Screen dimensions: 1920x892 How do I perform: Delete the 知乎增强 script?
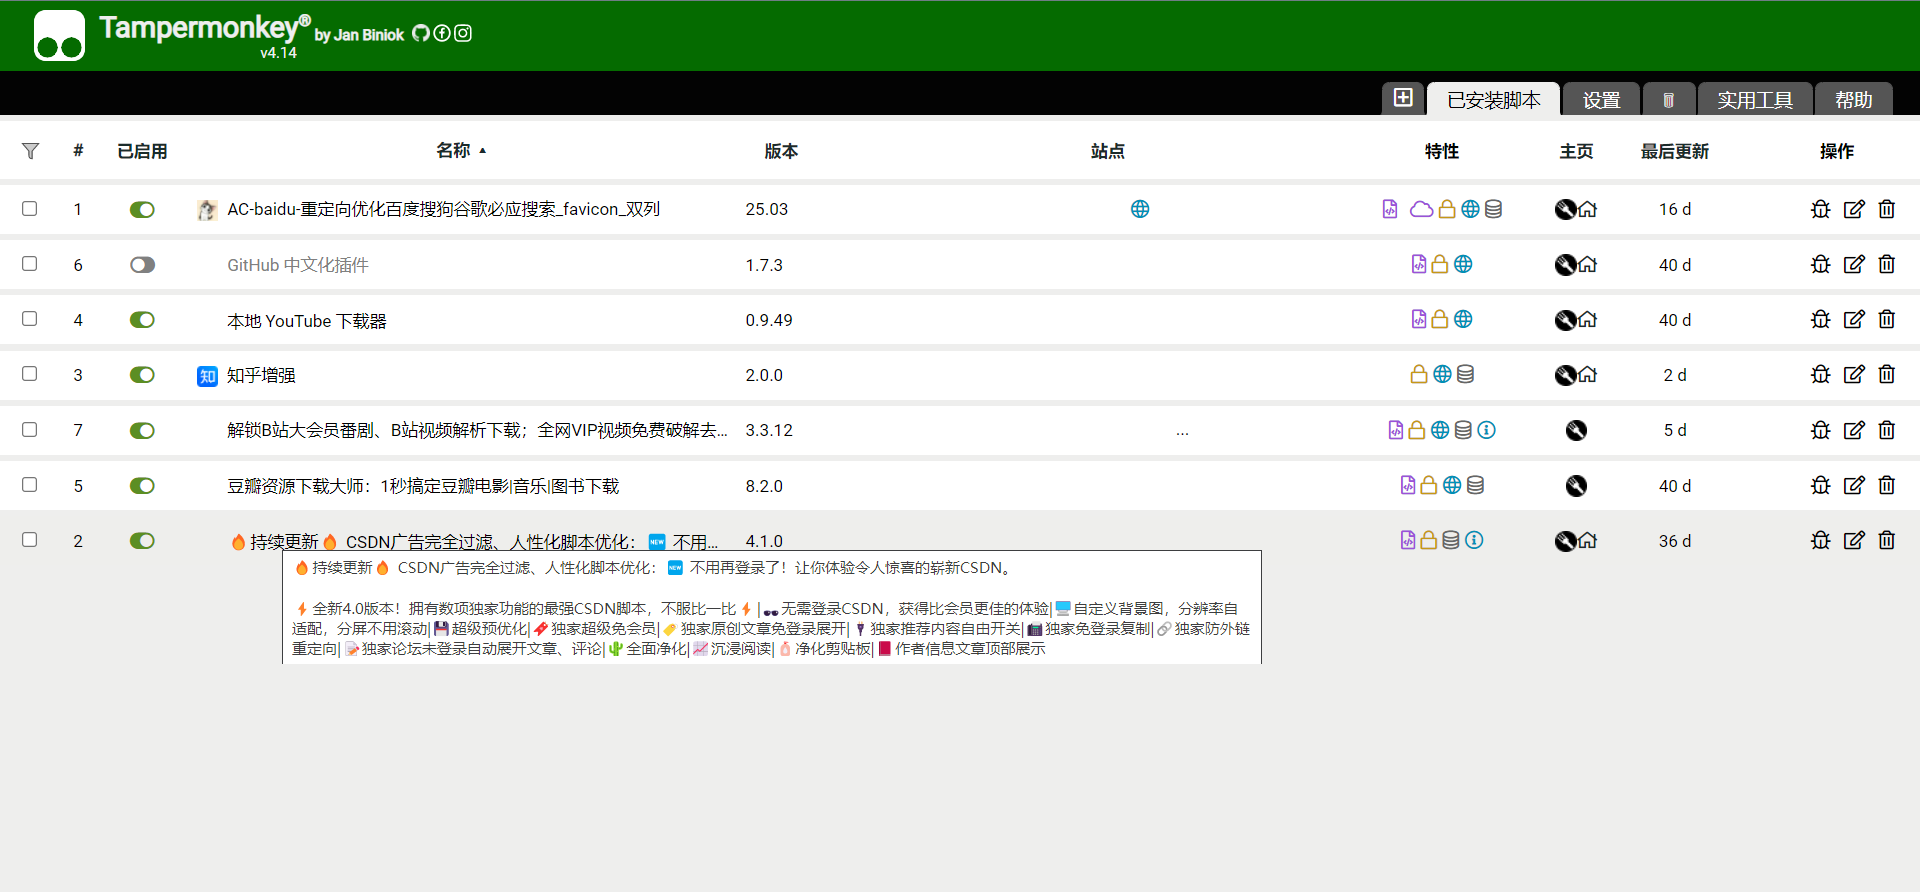tap(1887, 374)
